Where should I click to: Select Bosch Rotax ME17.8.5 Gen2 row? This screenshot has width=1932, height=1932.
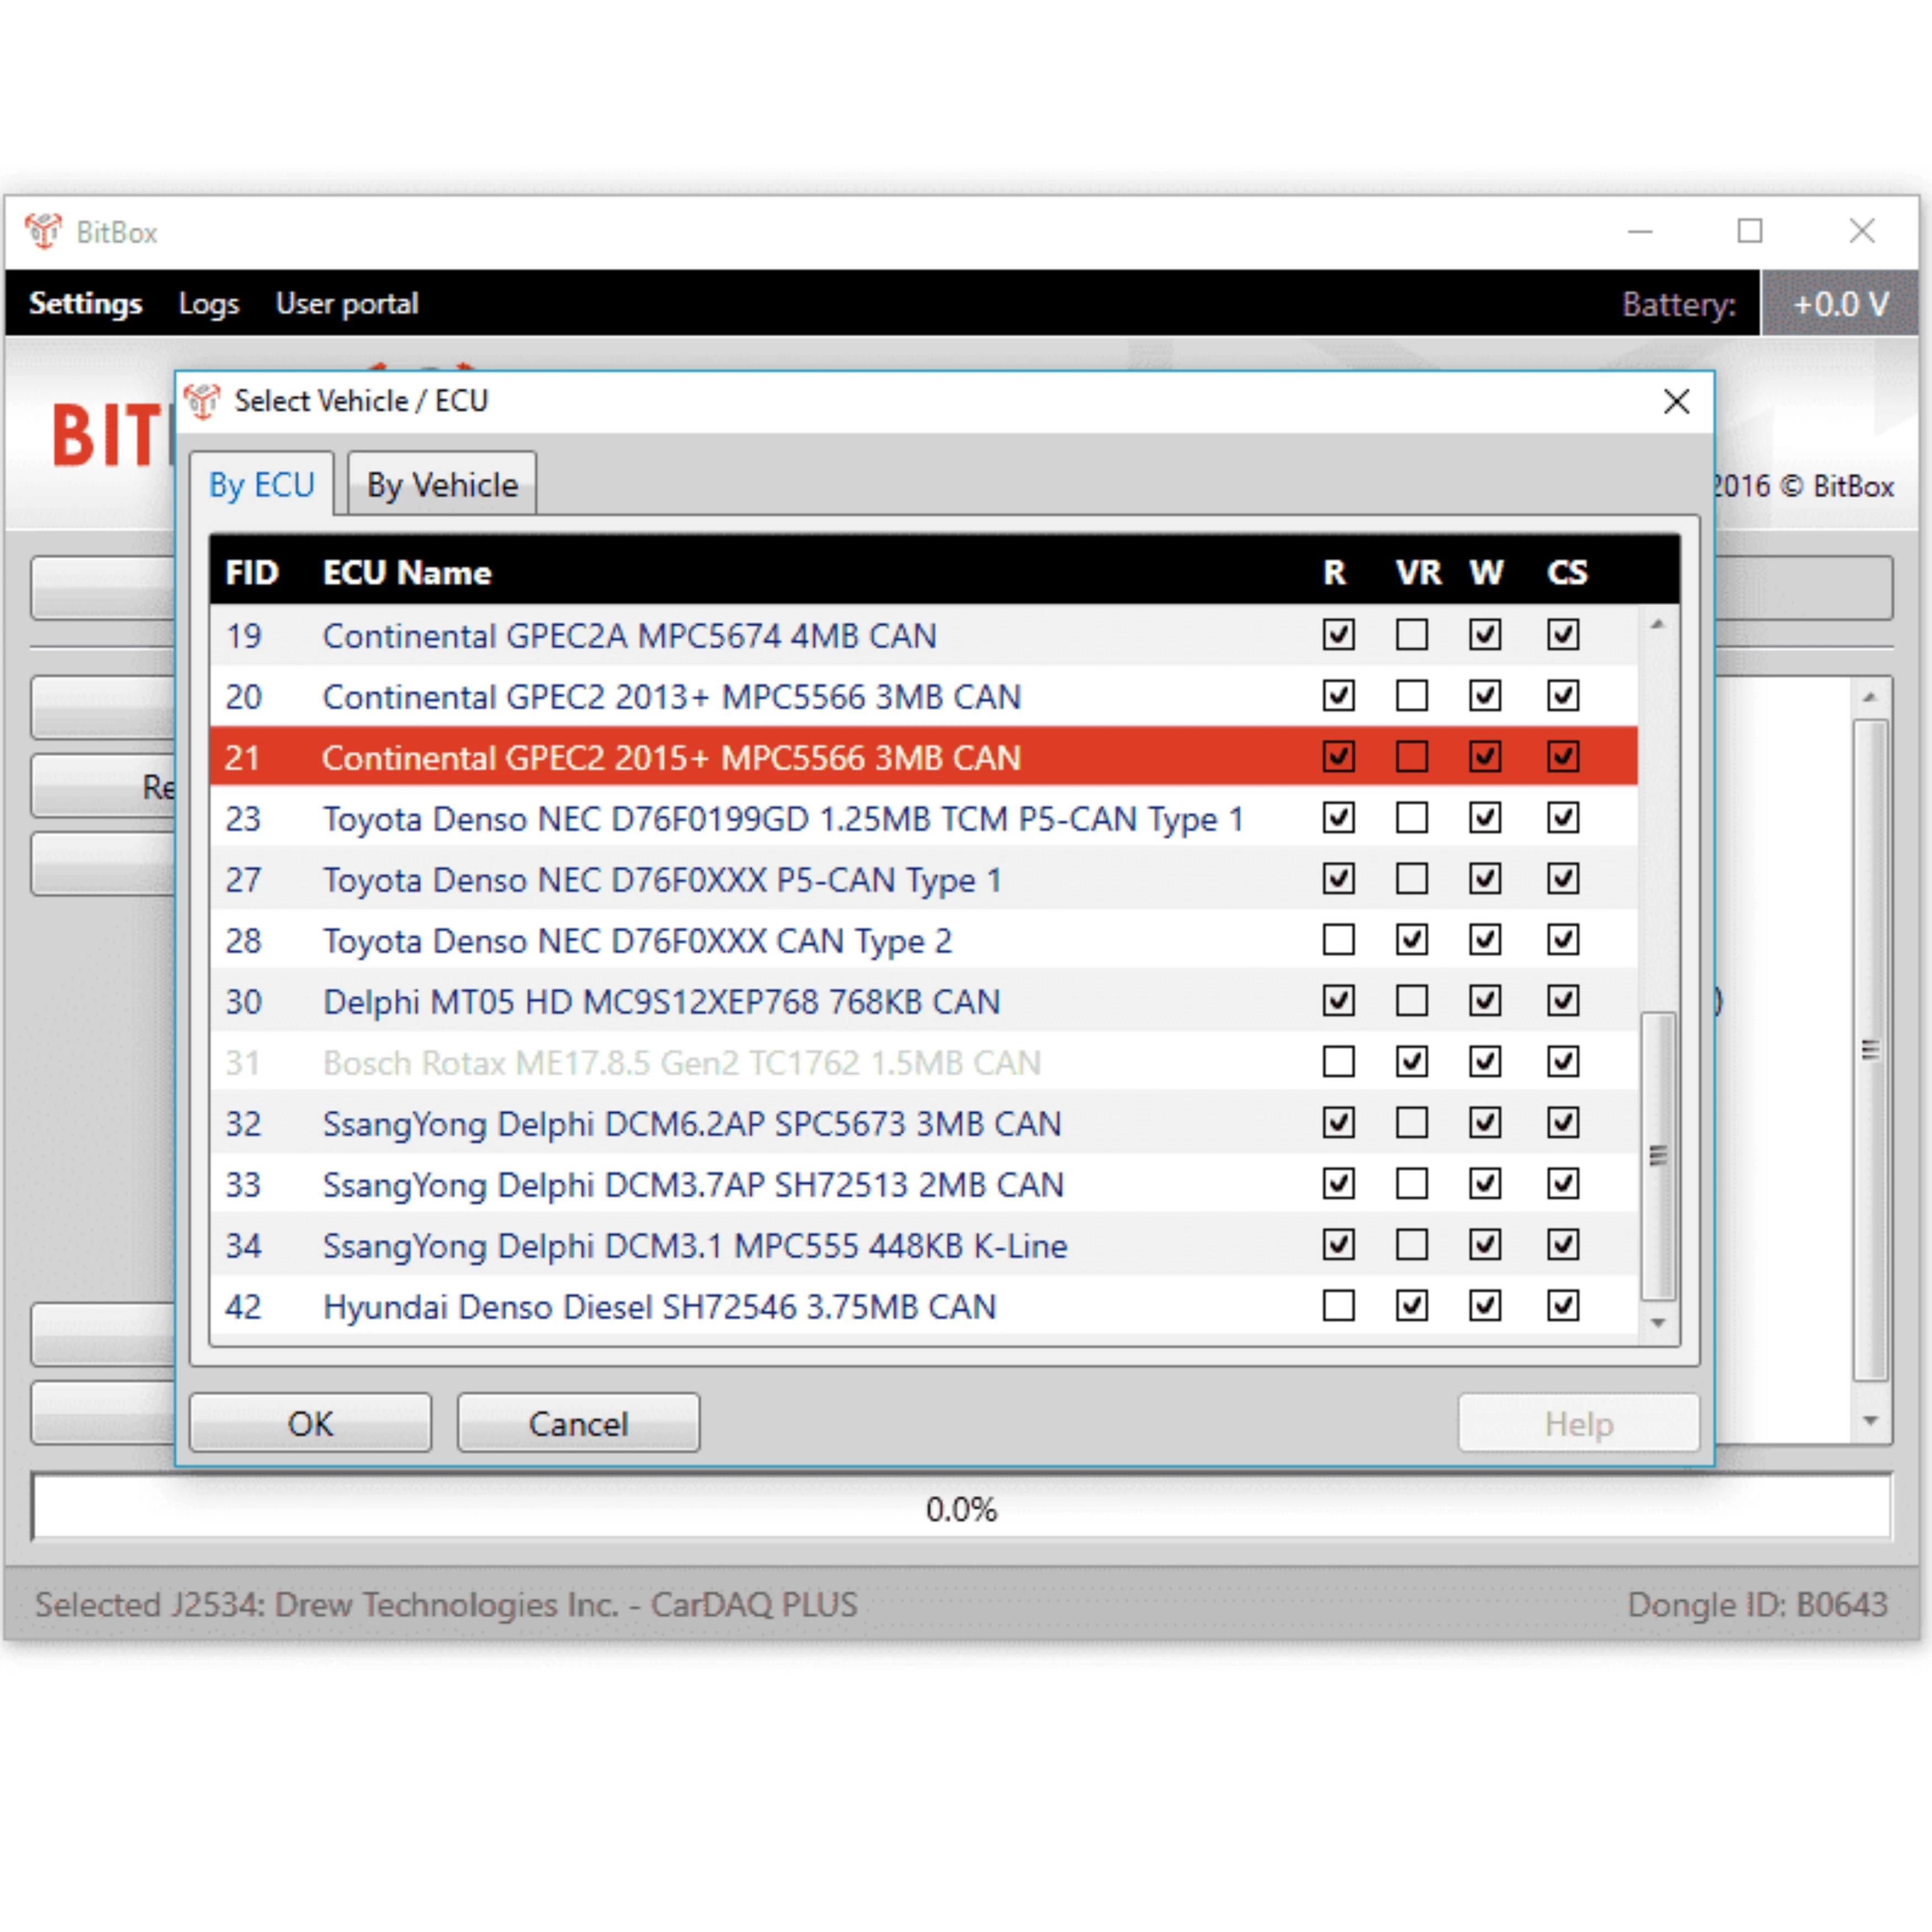924,1062
